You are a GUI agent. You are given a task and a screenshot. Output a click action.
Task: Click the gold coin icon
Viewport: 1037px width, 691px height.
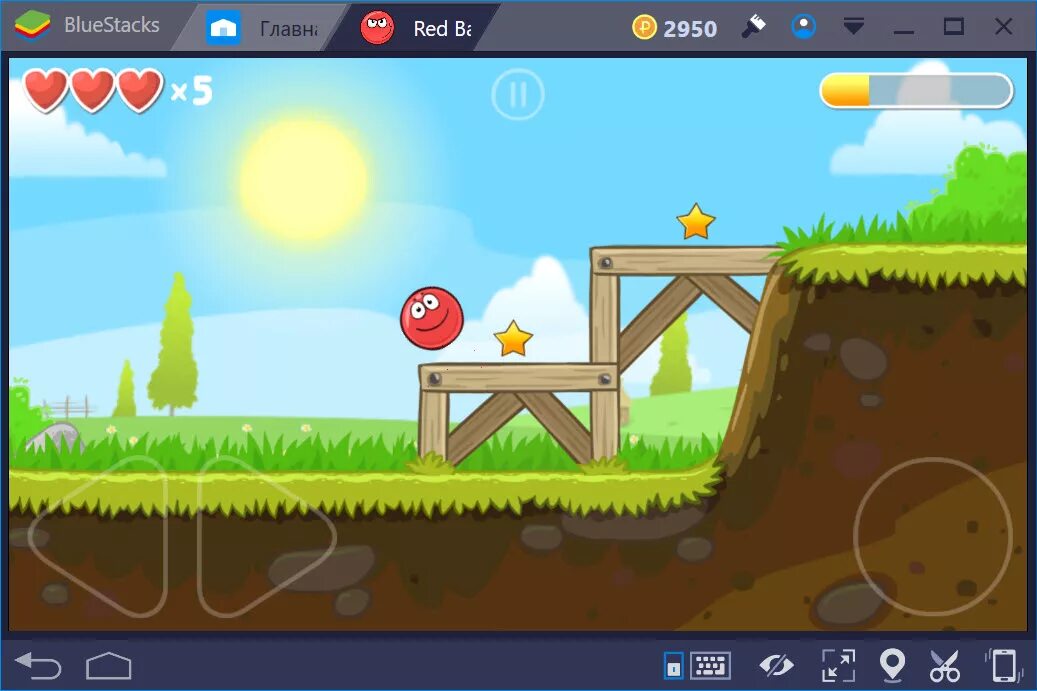tap(644, 28)
